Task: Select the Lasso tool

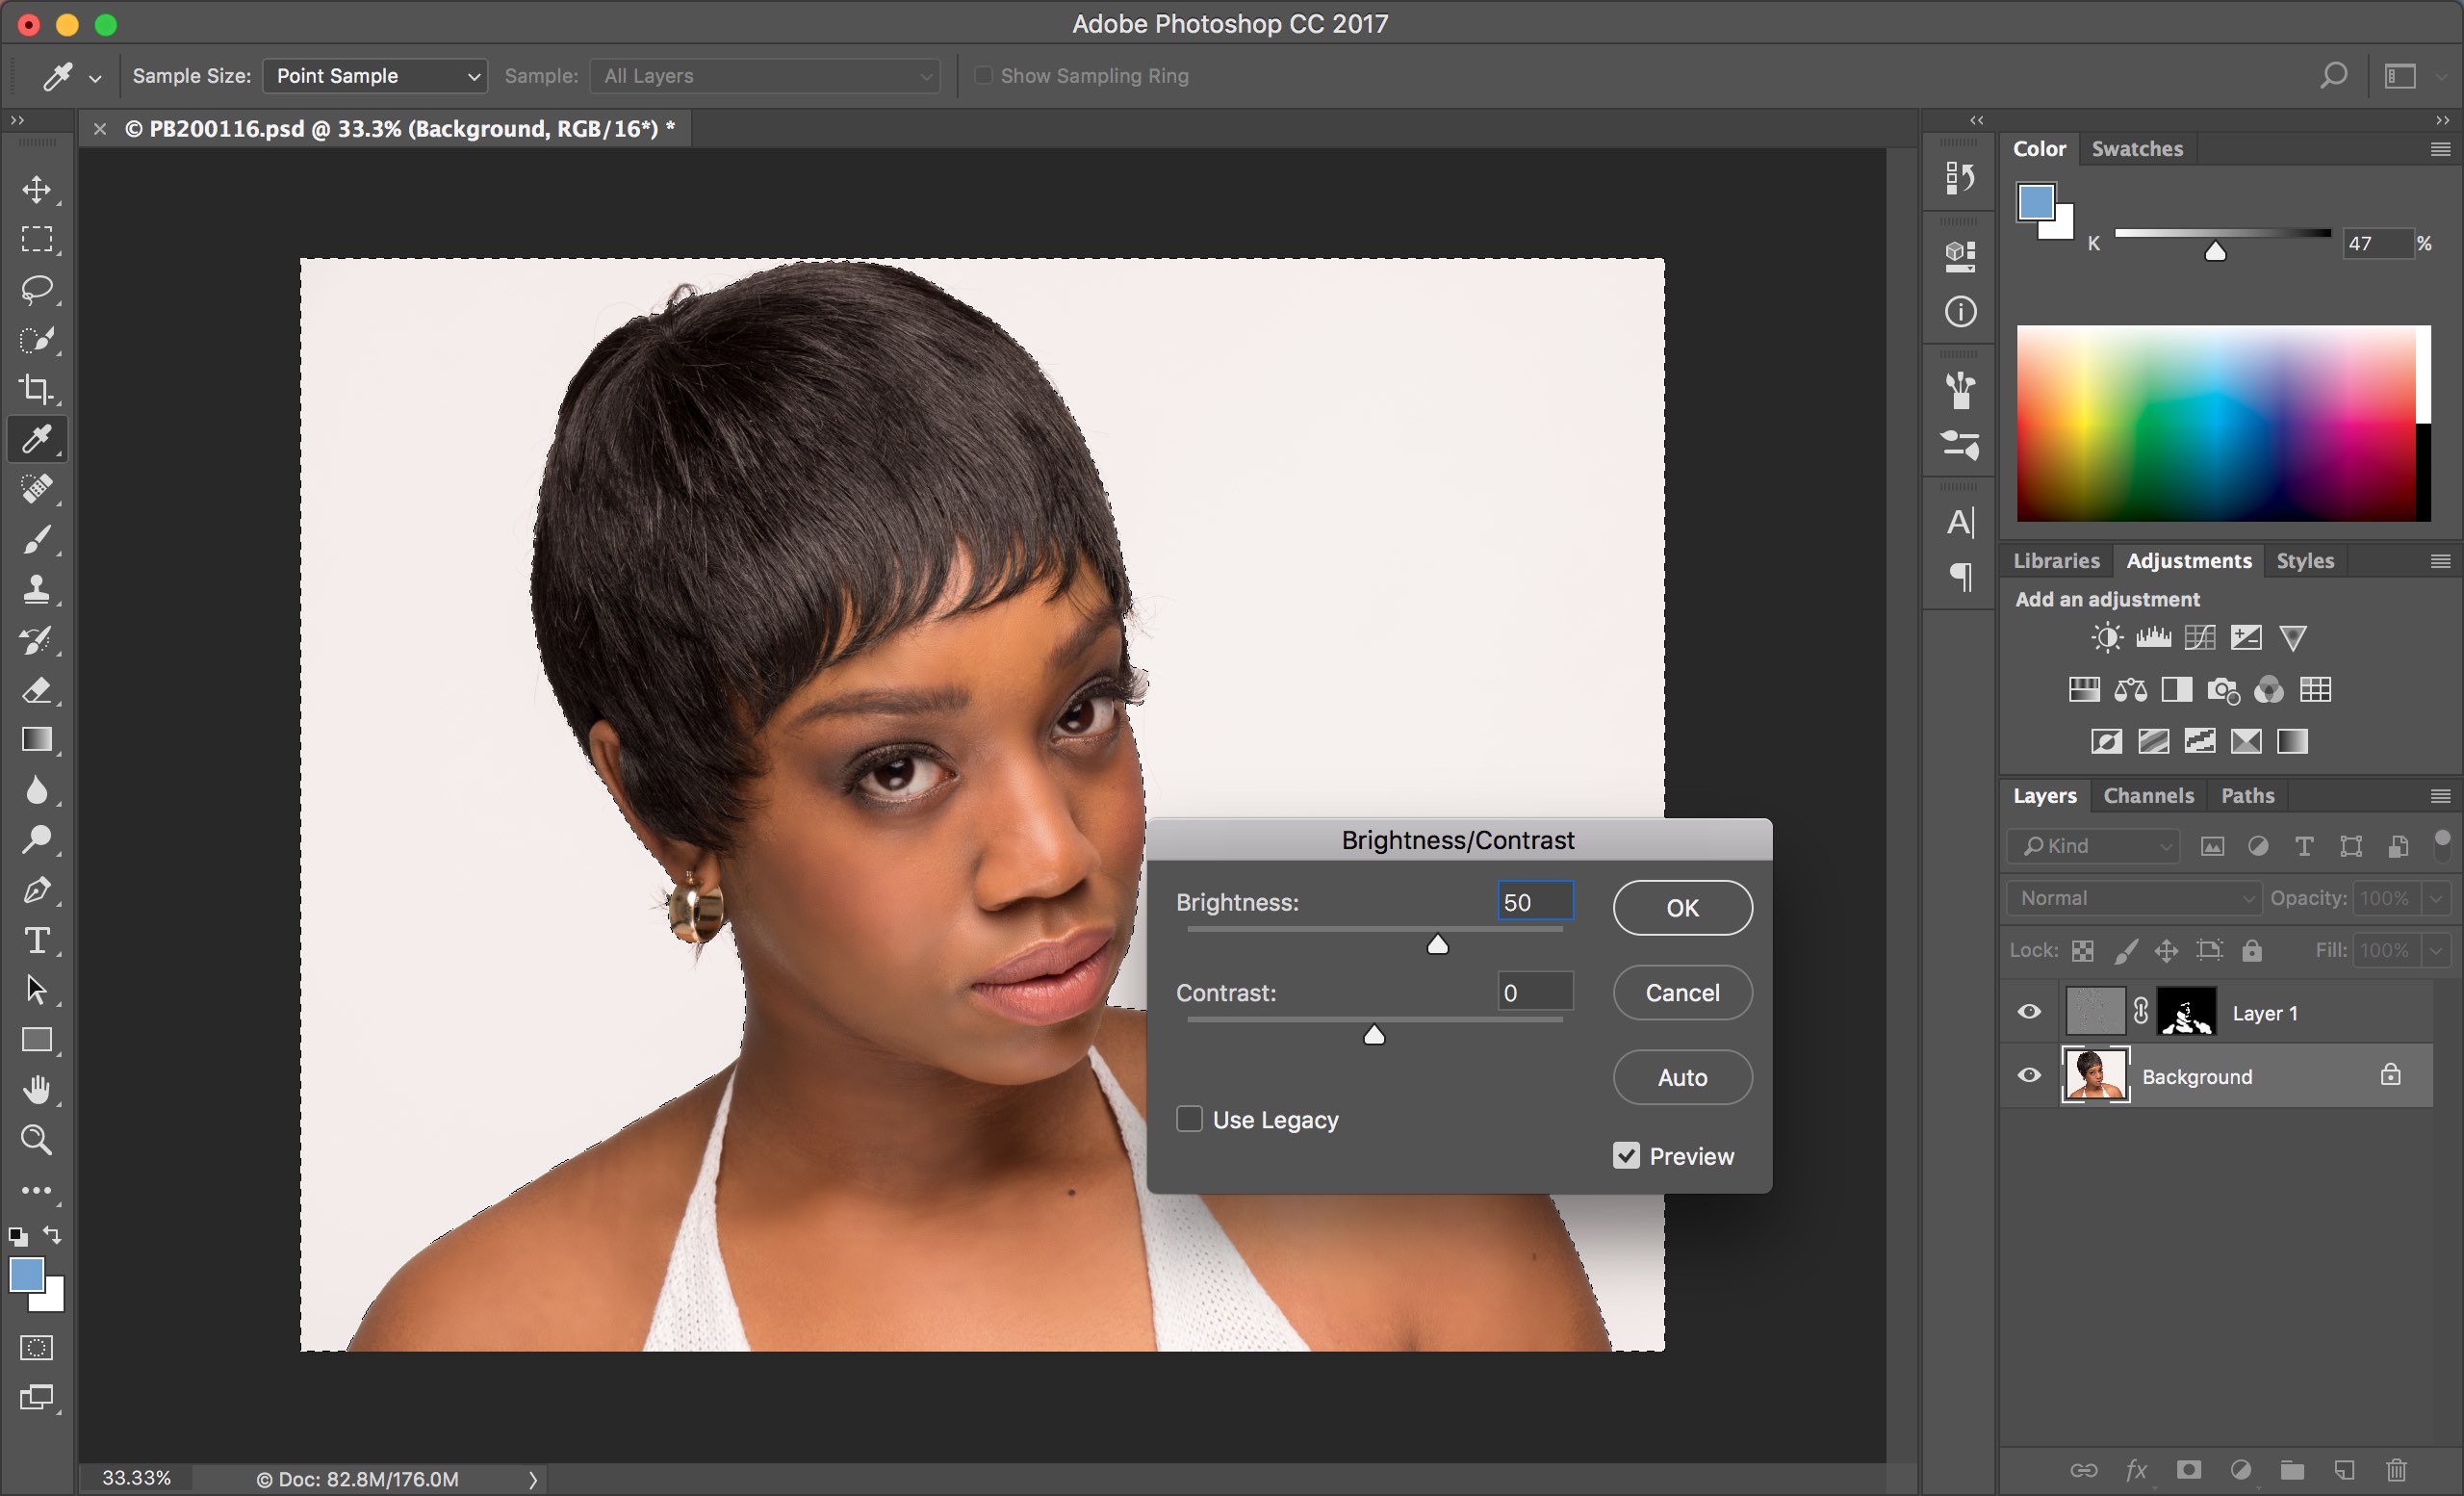Action: pyautogui.click(x=38, y=290)
